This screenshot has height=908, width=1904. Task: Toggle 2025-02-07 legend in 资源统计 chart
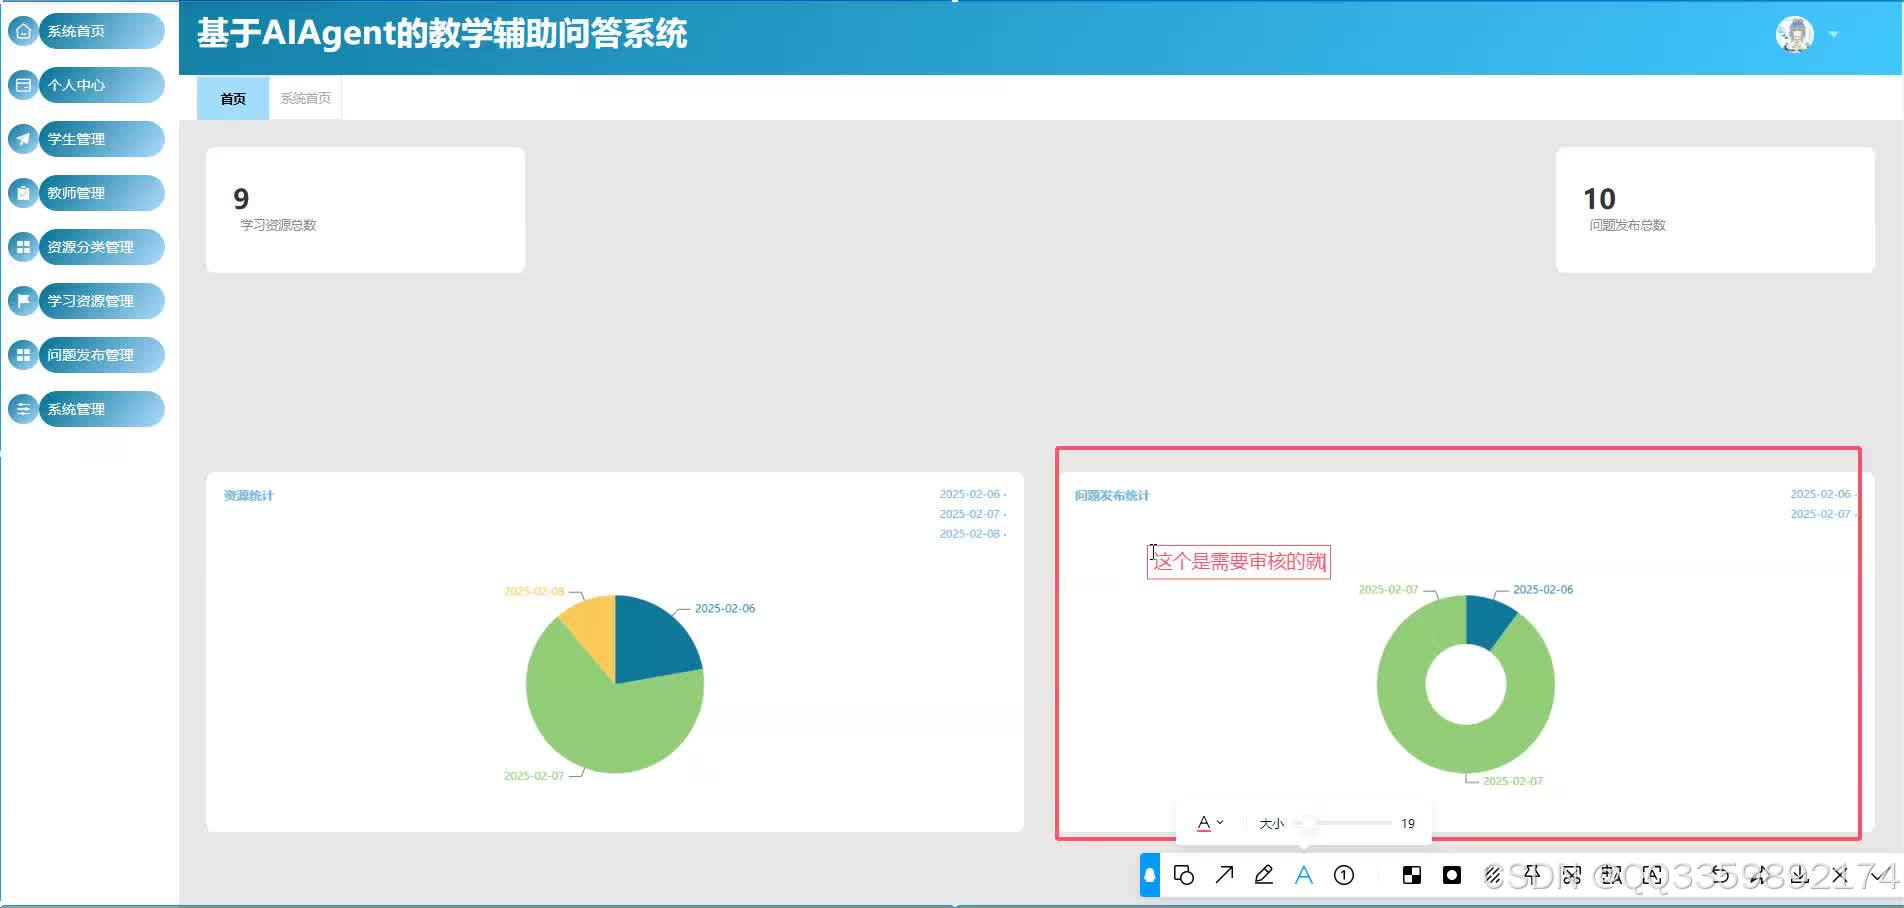pos(972,514)
